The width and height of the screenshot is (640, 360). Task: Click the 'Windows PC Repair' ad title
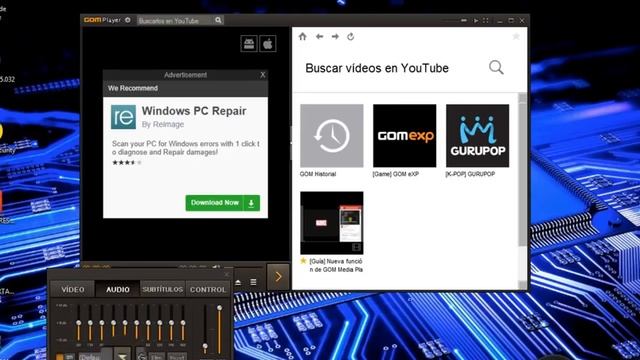point(194,111)
